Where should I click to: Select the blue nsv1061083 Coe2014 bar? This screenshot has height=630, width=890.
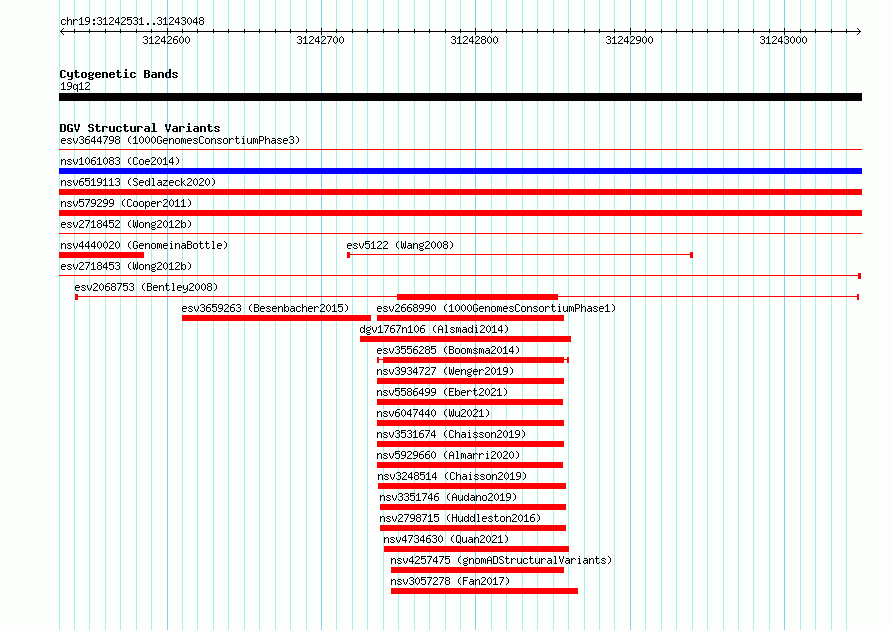[460, 171]
